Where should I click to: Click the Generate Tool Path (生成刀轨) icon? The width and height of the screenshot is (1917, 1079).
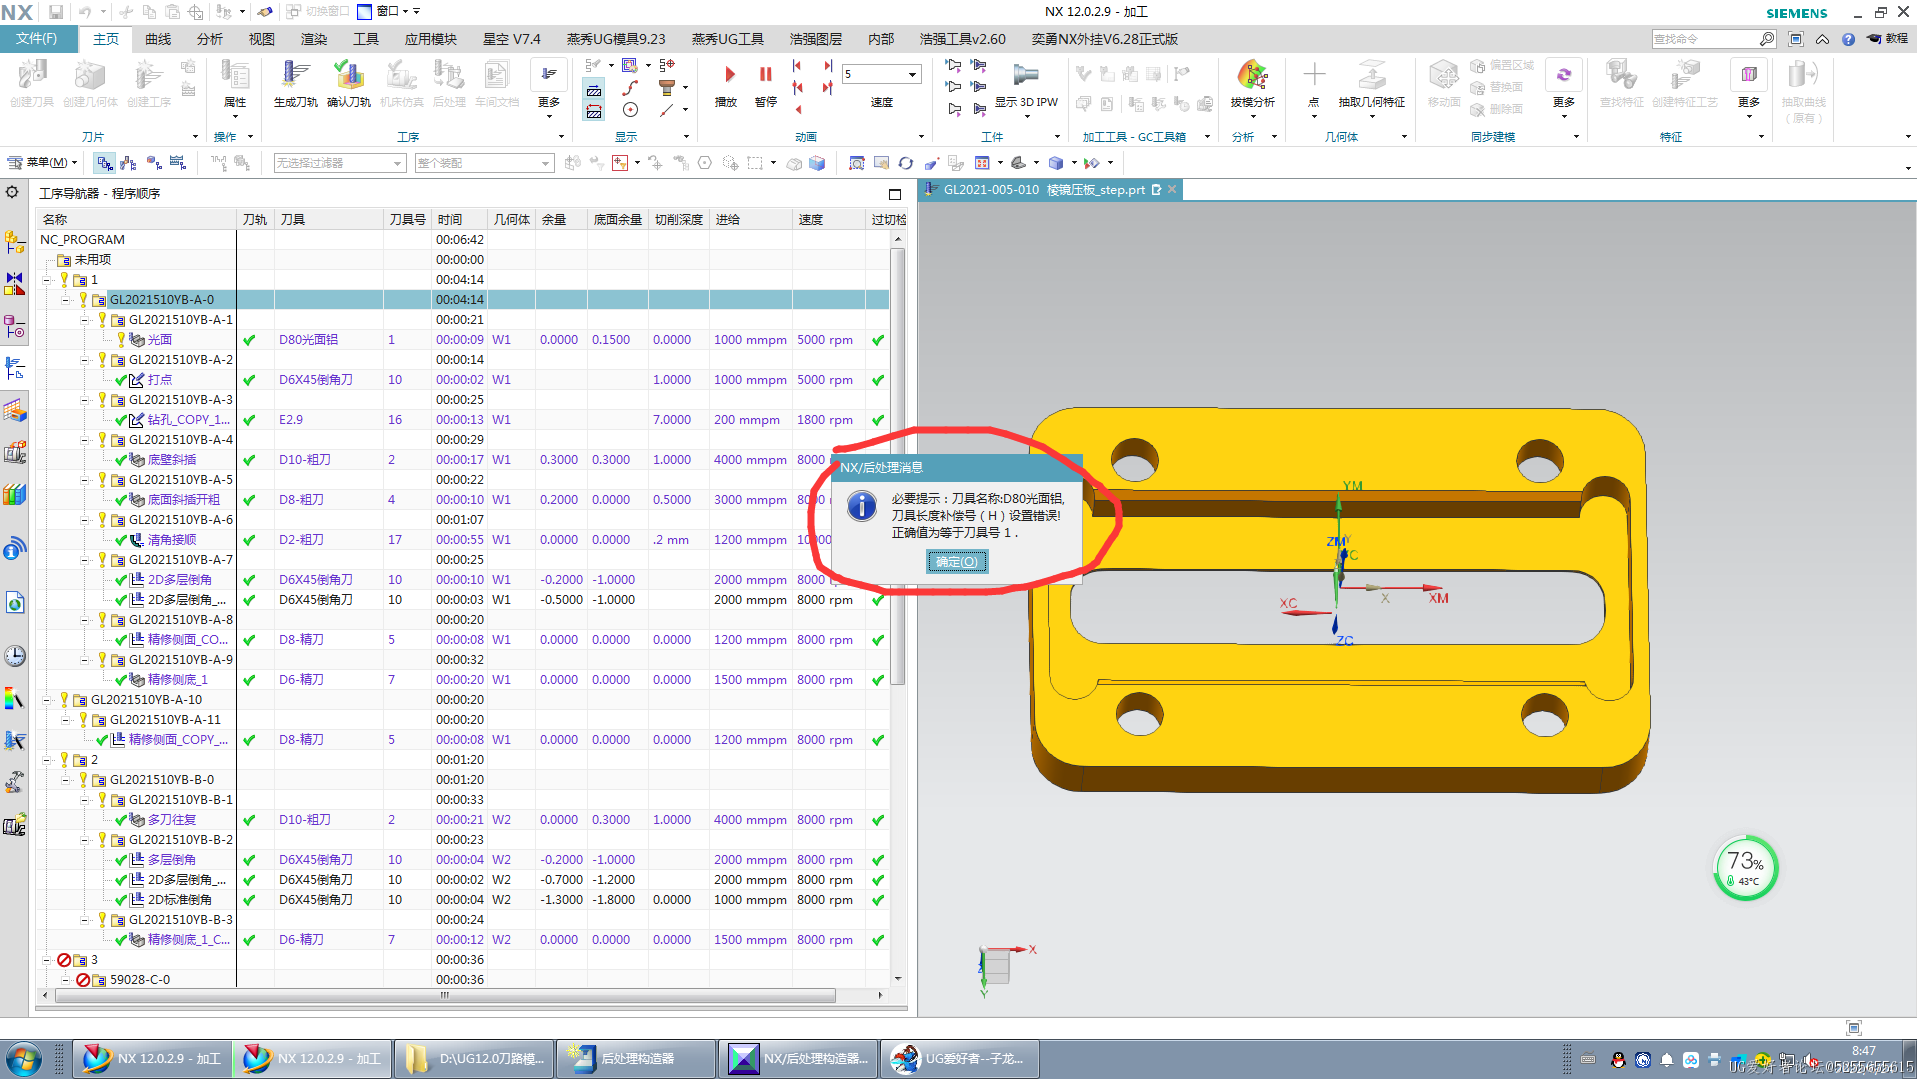click(x=295, y=83)
